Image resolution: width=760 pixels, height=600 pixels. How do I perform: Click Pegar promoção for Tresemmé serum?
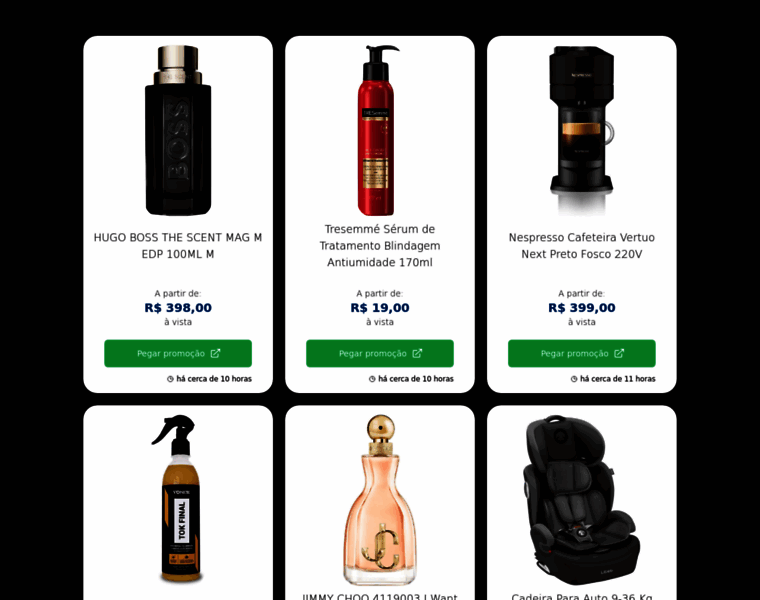point(380,353)
